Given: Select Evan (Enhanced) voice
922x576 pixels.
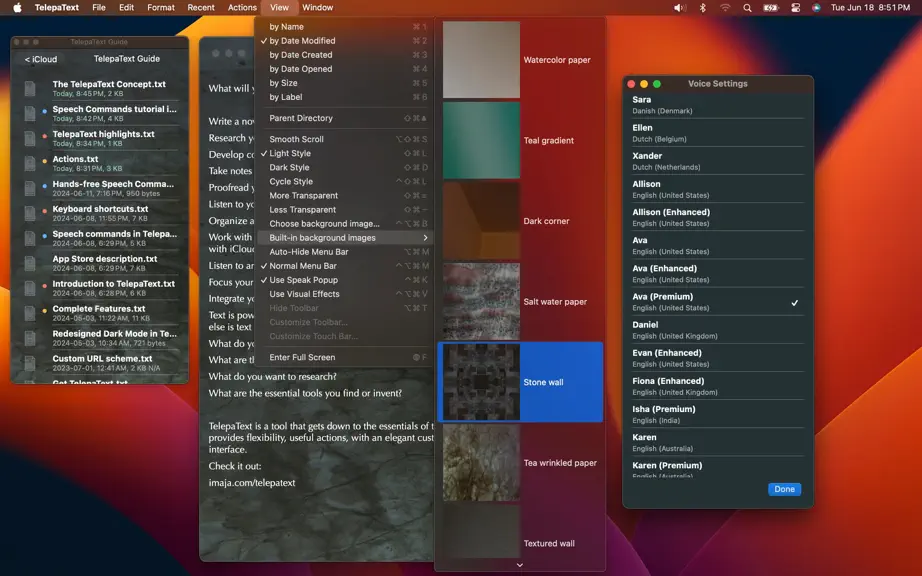Looking at the screenshot, I should [x=717, y=358].
